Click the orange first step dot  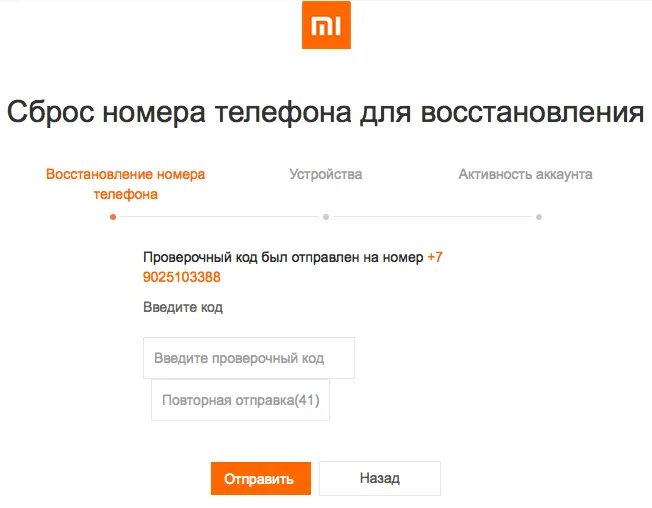(113, 217)
